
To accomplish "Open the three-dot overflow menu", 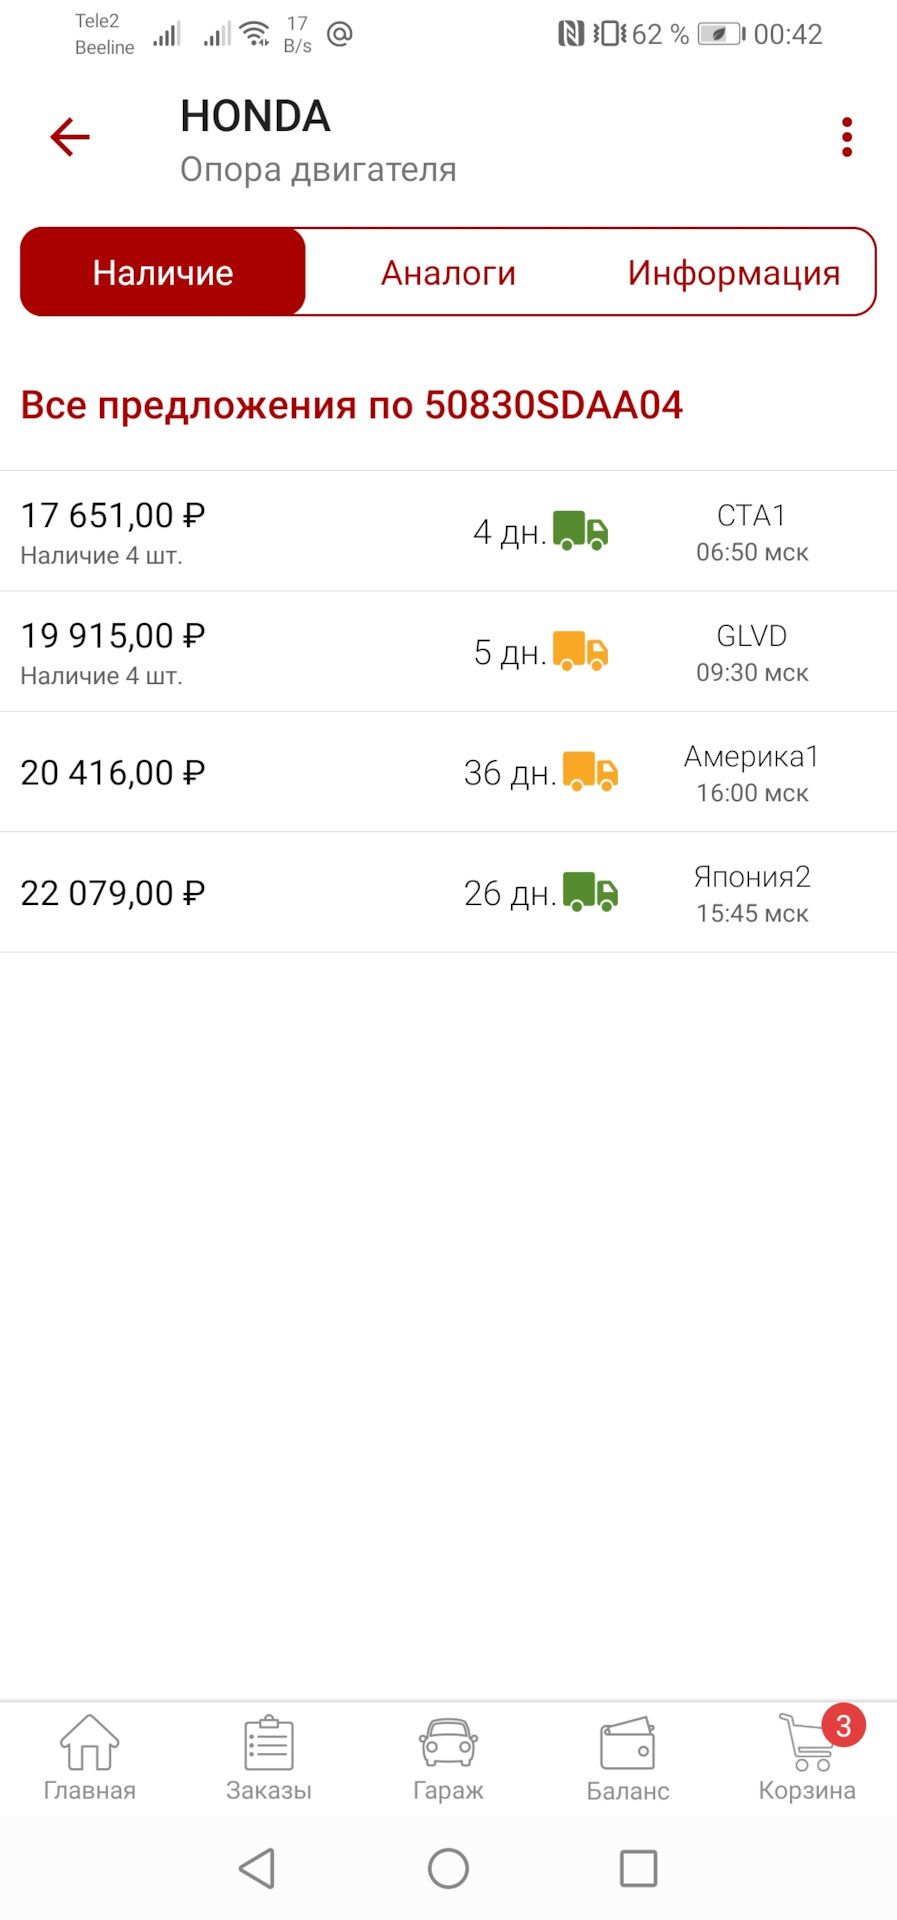I will pyautogui.click(x=847, y=137).
